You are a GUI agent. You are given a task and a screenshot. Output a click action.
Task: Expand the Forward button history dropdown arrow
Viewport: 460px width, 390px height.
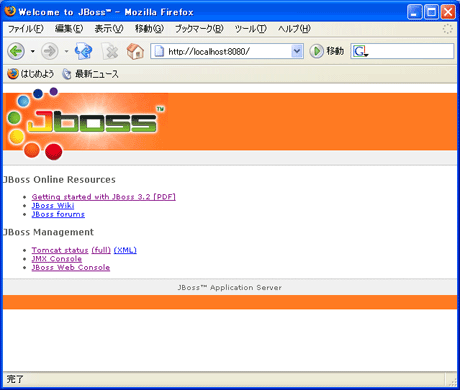coord(66,51)
